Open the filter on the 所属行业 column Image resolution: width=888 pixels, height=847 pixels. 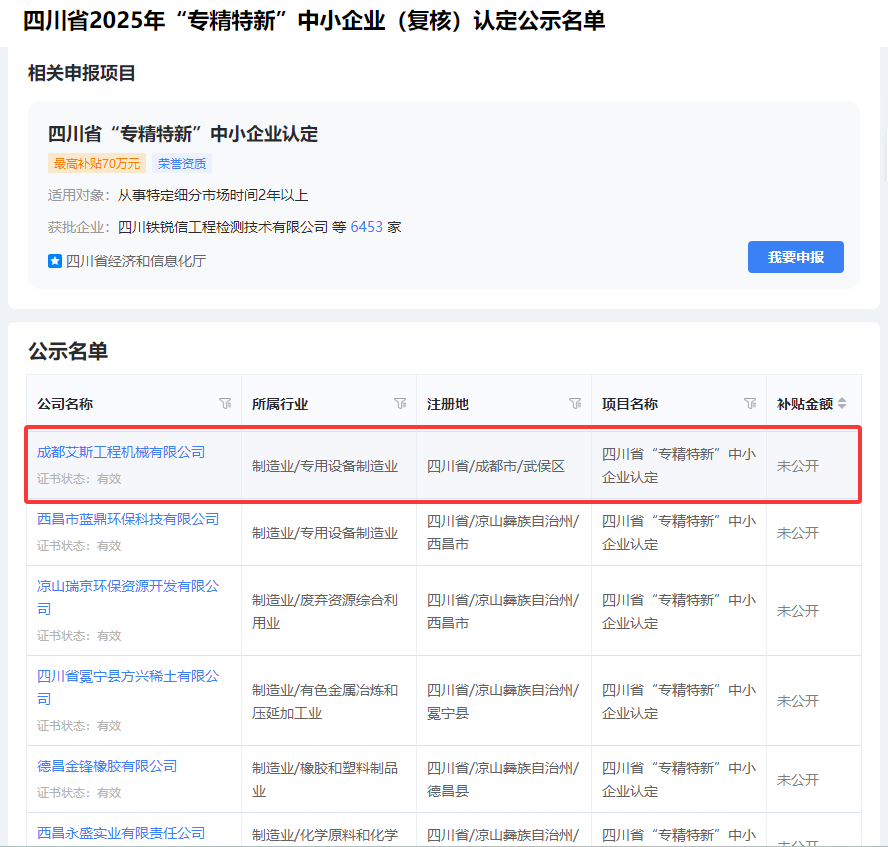(x=400, y=404)
